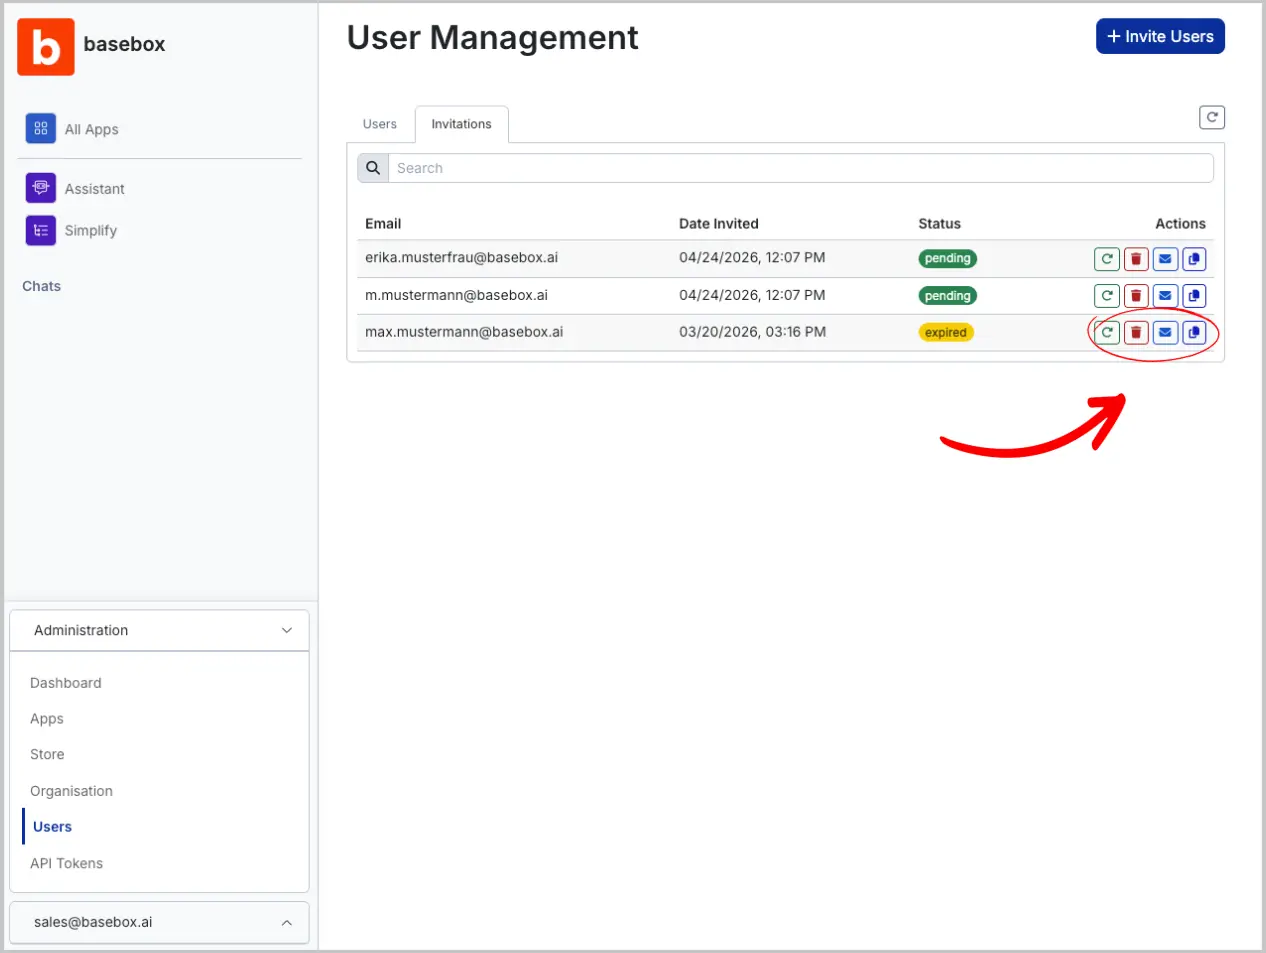Viewport: 1266px width, 953px height.
Task: Open API Tokens in Administration
Action: point(66,863)
